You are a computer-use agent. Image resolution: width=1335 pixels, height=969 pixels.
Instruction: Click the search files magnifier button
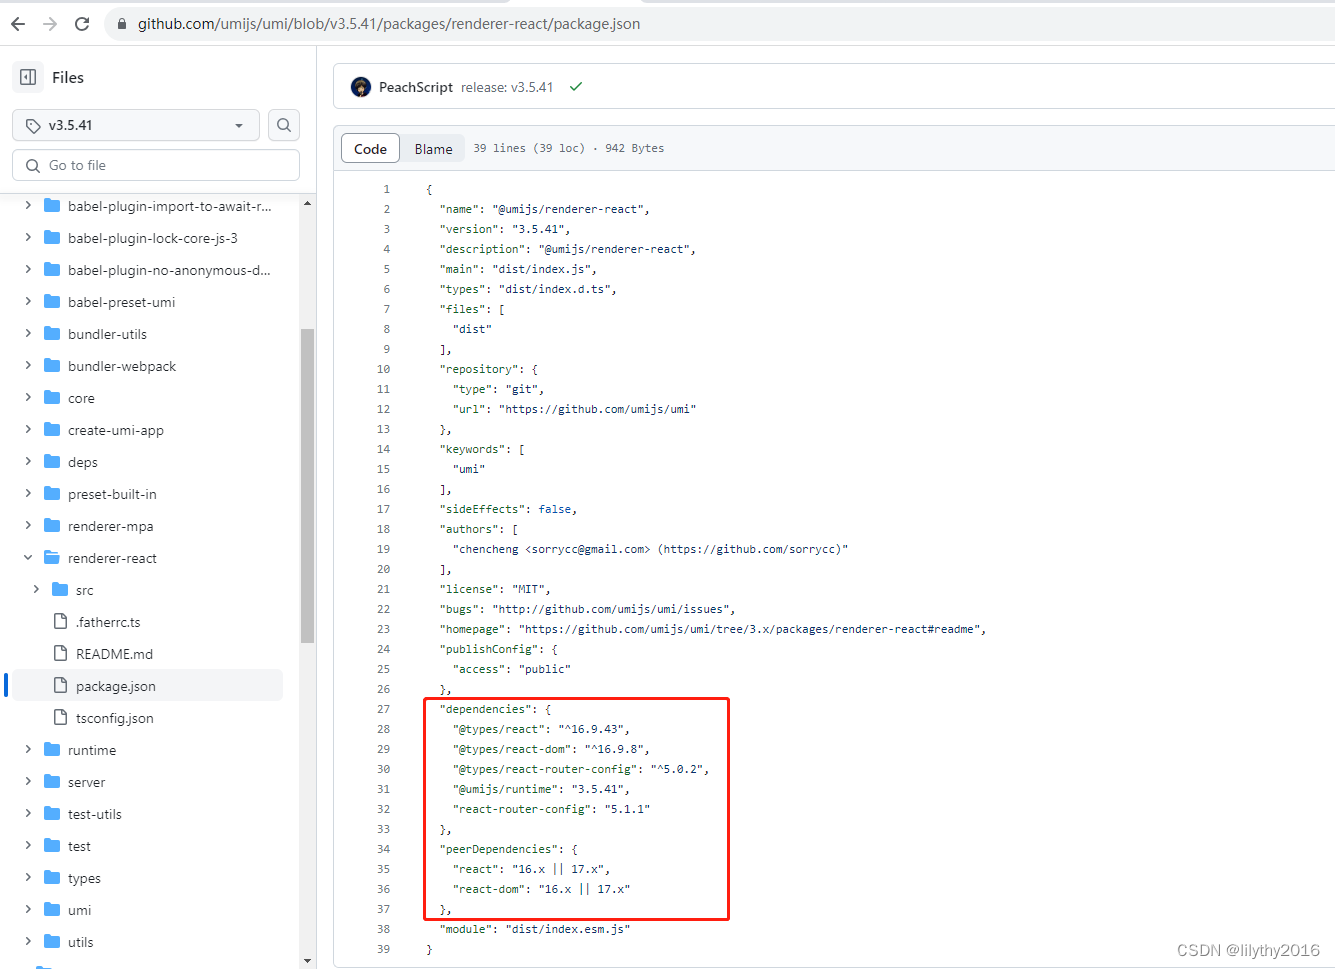coord(284,125)
